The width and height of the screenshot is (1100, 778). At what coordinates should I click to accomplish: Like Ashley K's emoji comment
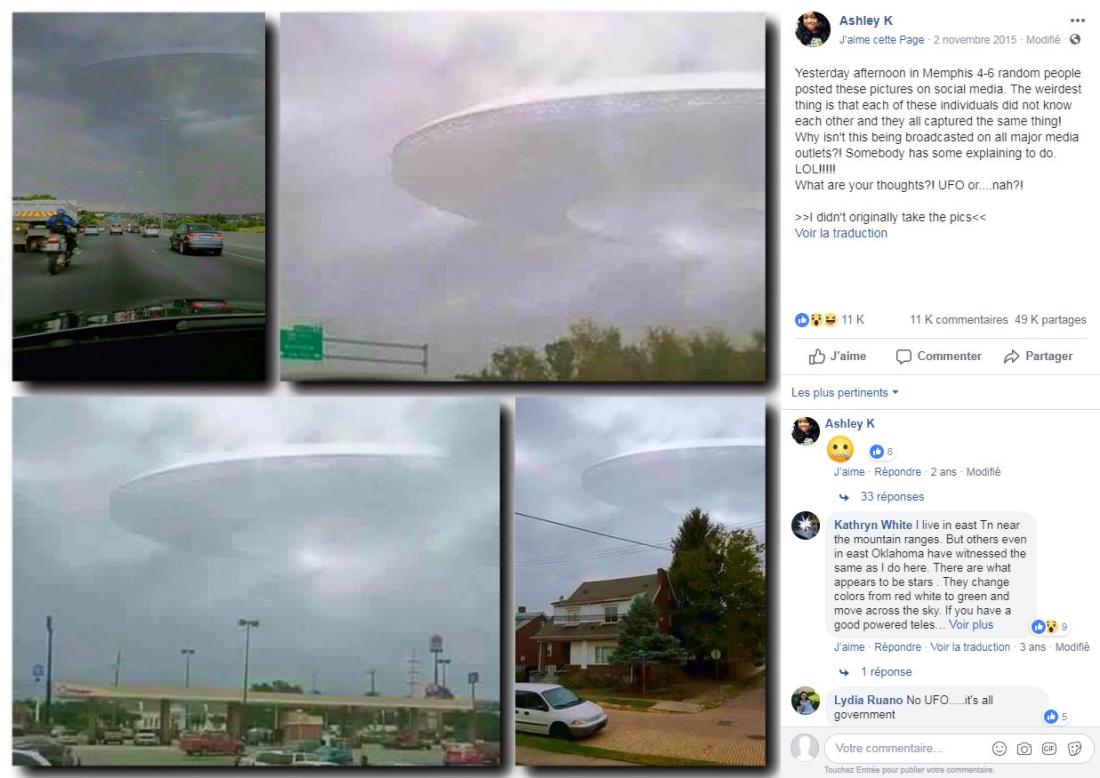point(848,472)
